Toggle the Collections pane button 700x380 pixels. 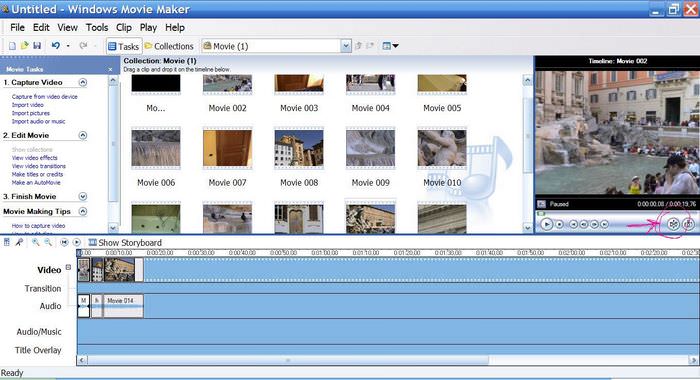169,46
